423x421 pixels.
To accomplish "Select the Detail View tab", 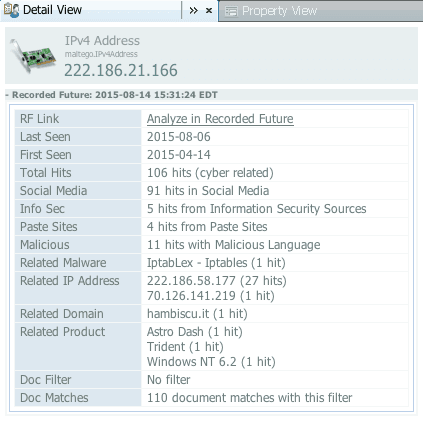I will point(52,10).
